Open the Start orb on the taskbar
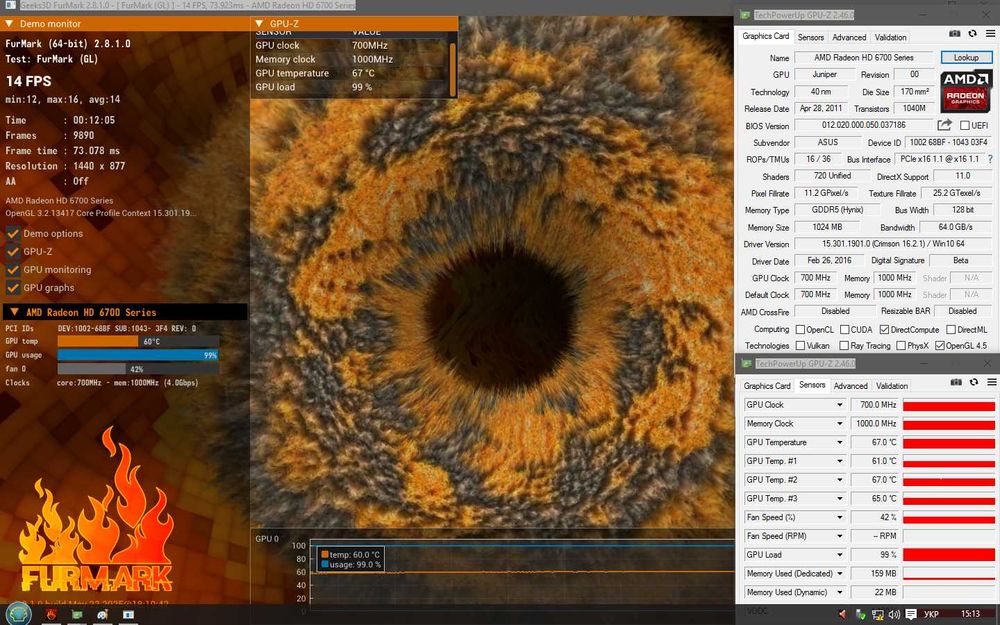Viewport: 1000px width, 625px height. point(17,614)
